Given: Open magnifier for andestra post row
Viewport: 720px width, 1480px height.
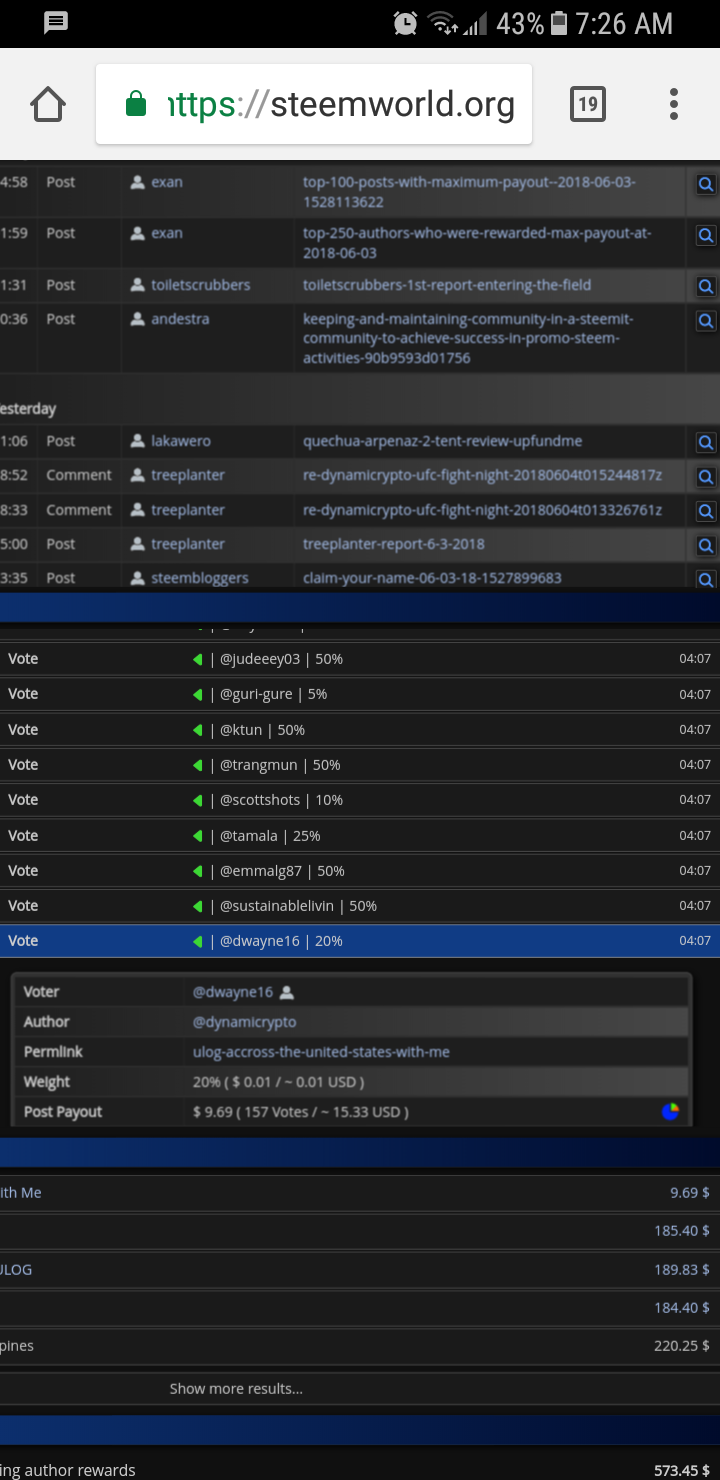Looking at the screenshot, I should [706, 321].
